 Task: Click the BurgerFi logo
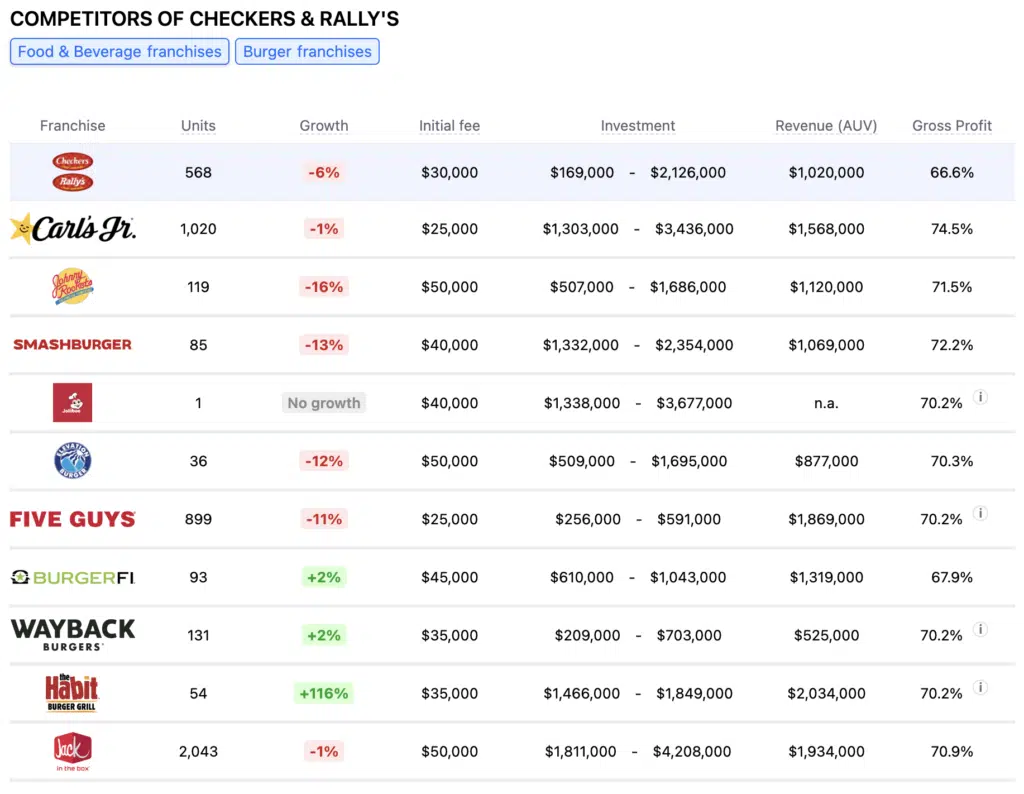pyautogui.click(x=72, y=577)
